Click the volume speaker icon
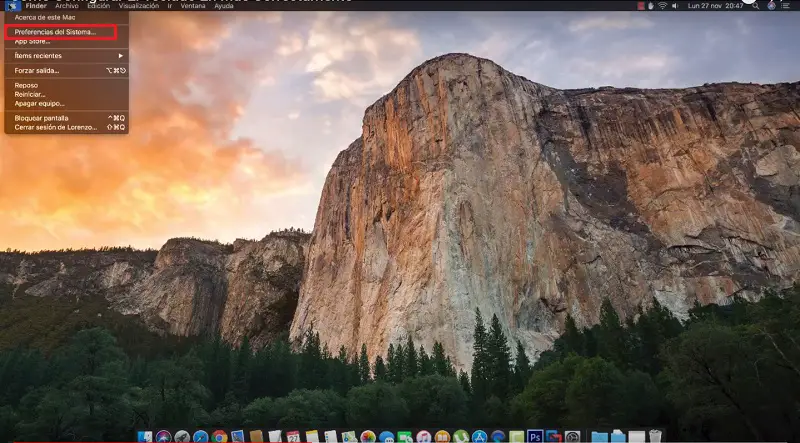 (676, 6)
